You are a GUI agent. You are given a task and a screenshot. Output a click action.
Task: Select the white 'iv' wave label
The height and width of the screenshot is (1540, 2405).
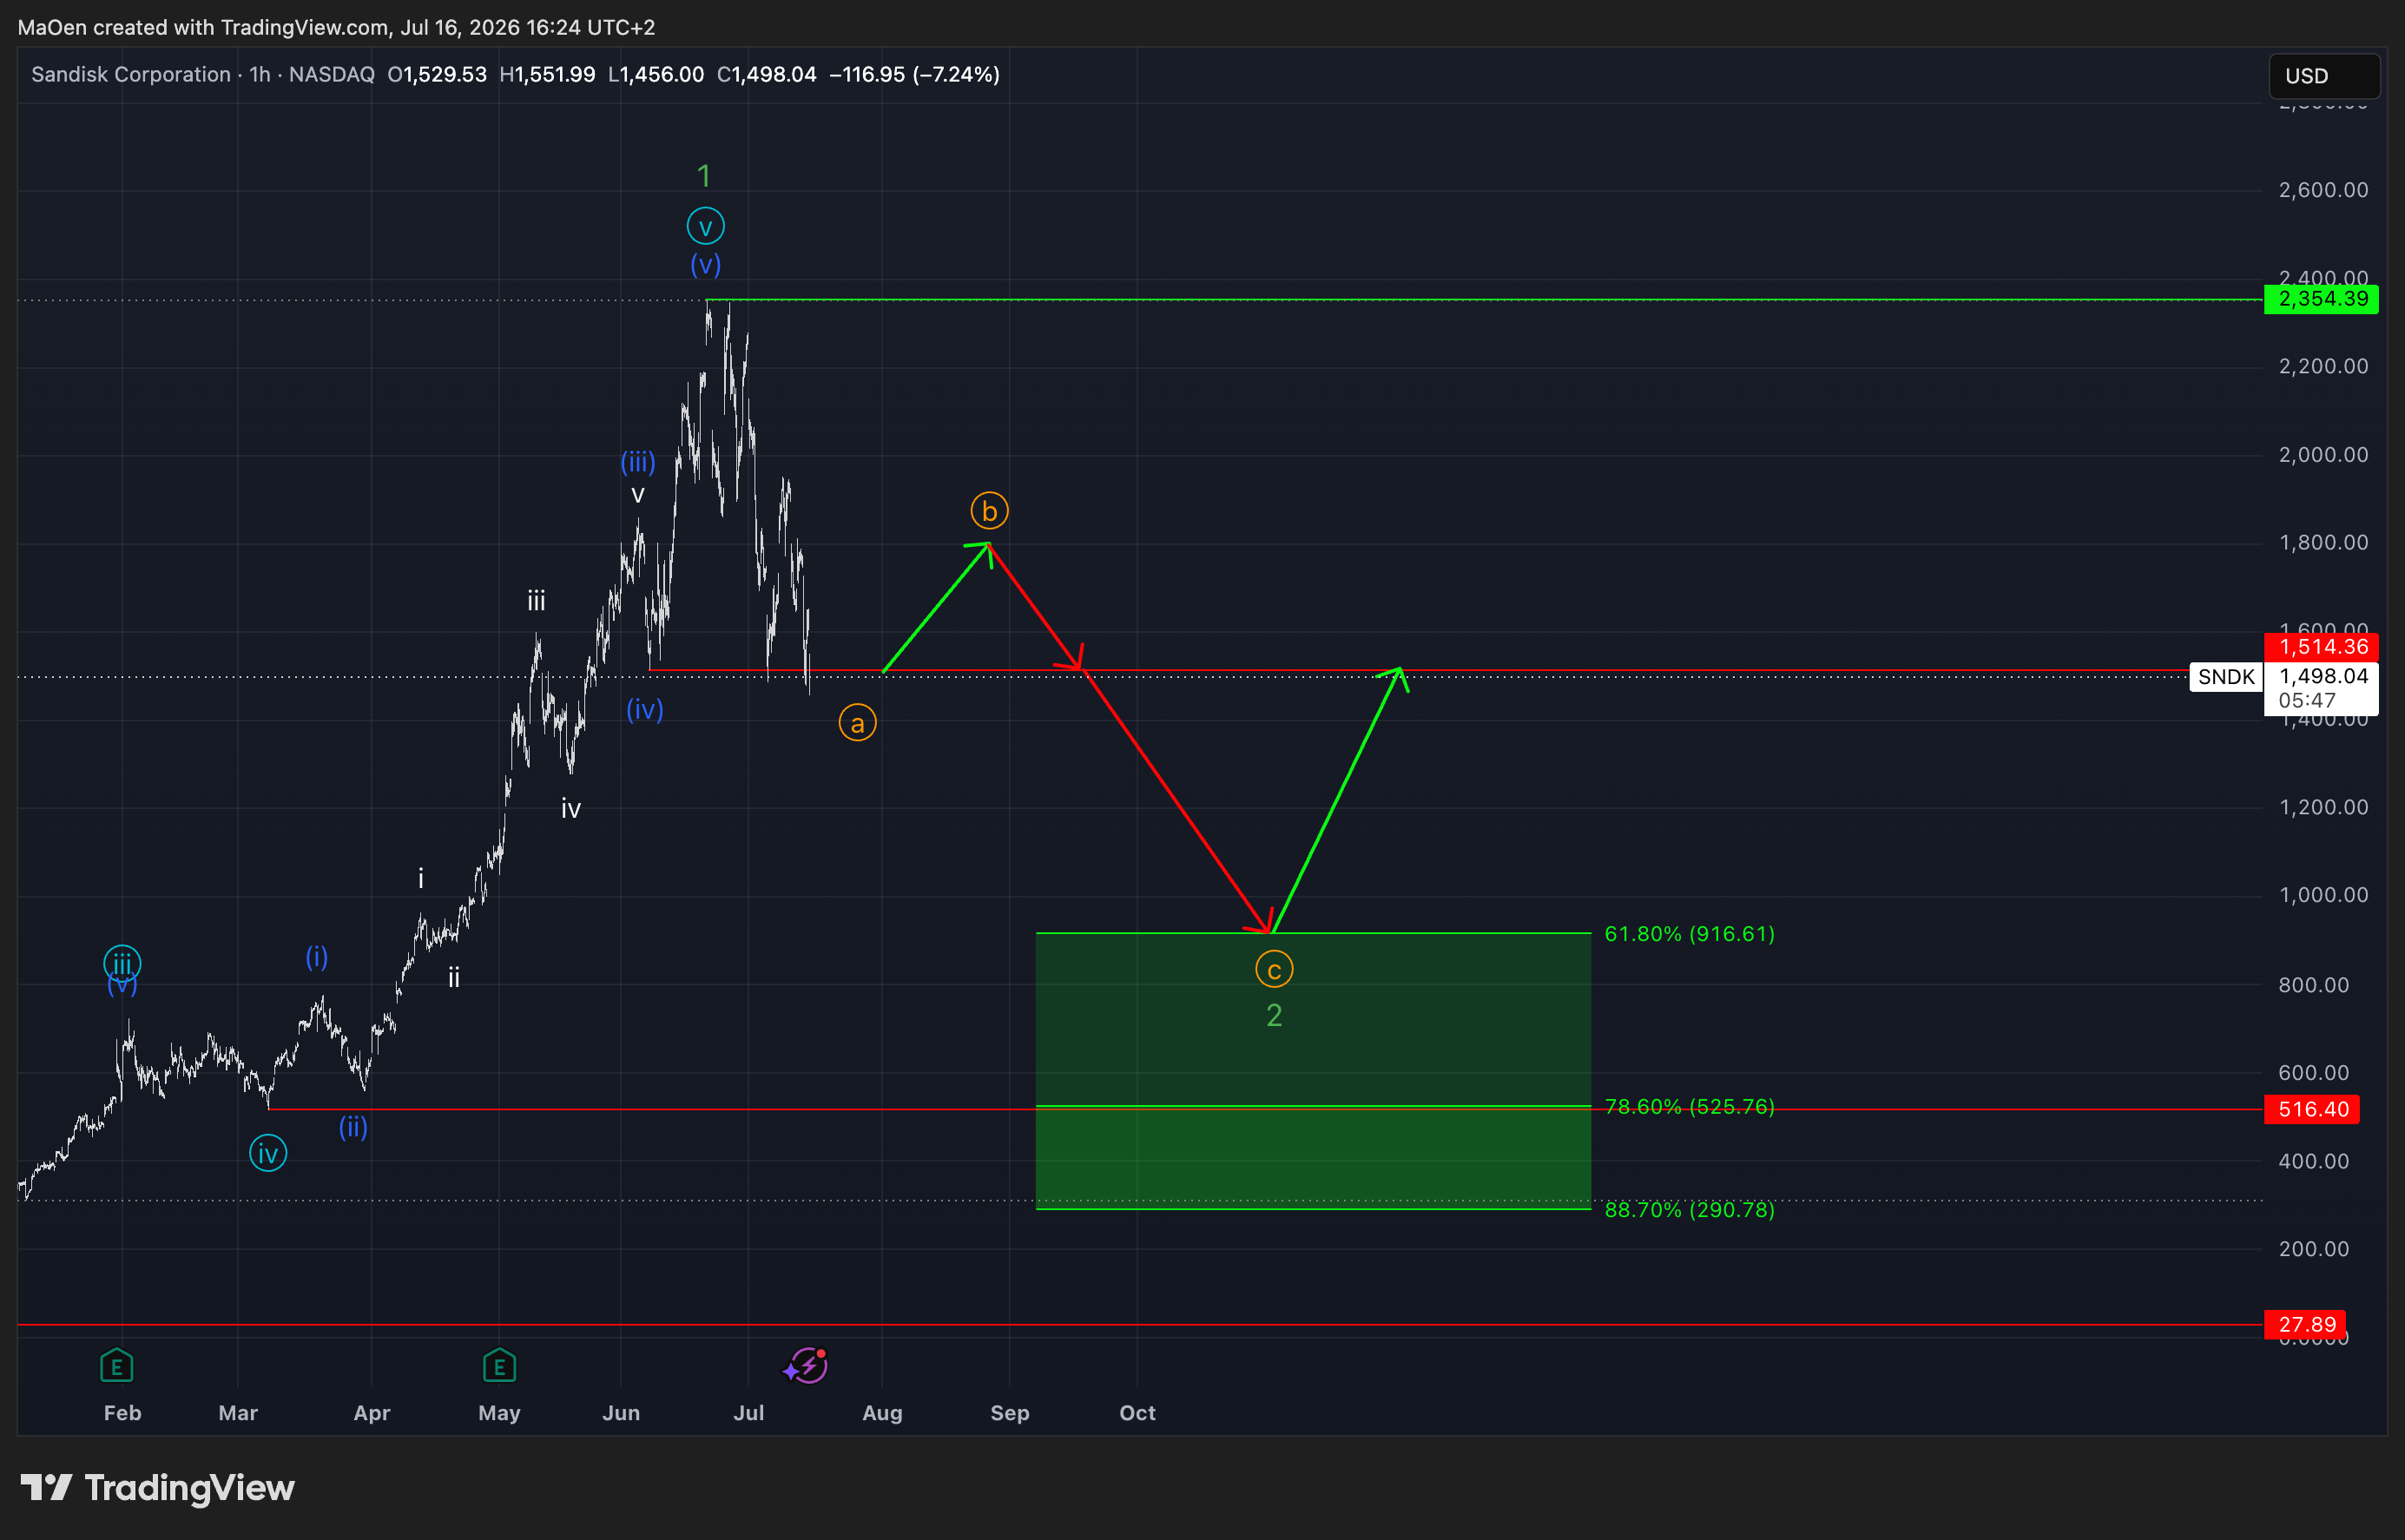point(571,808)
